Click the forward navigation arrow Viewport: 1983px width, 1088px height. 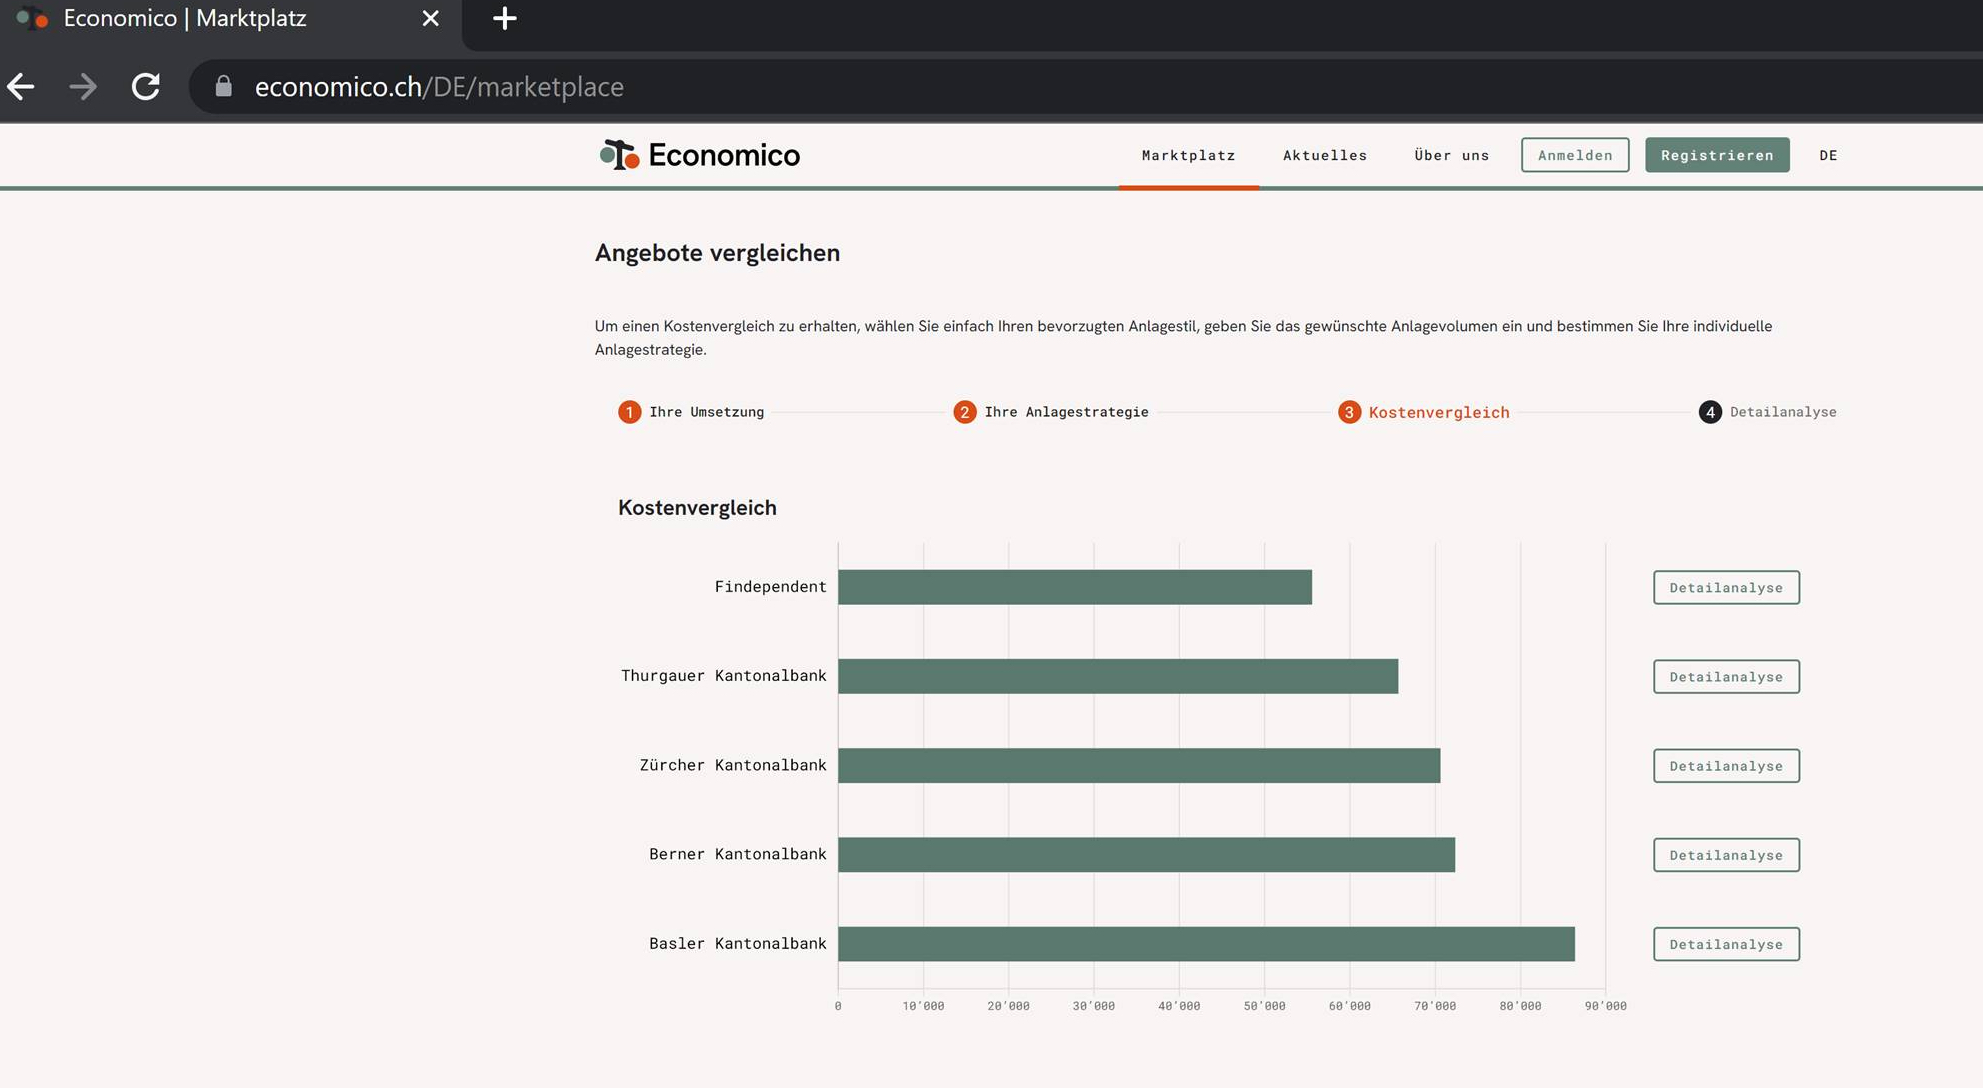point(83,87)
